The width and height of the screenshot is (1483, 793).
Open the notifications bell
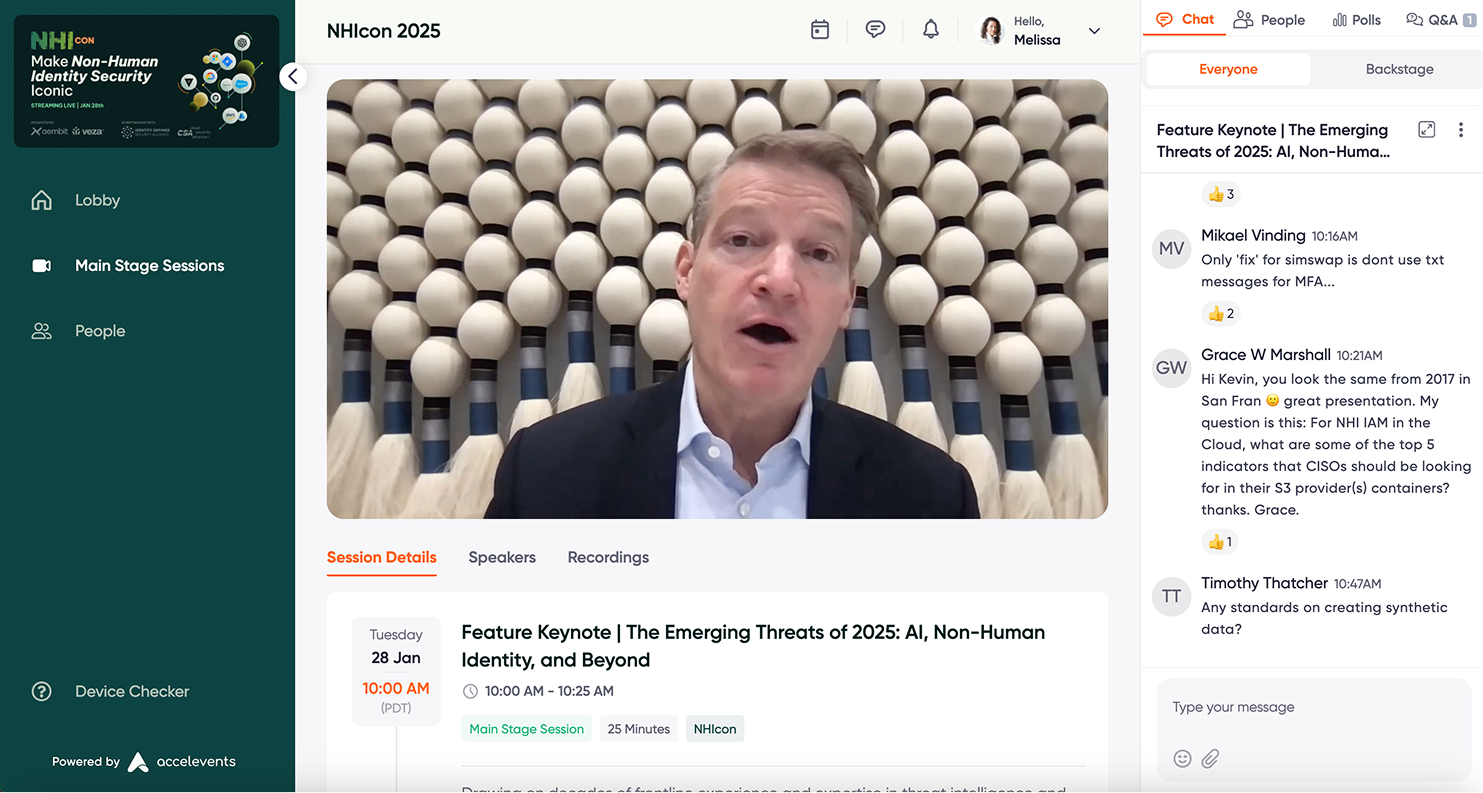[x=930, y=30]
